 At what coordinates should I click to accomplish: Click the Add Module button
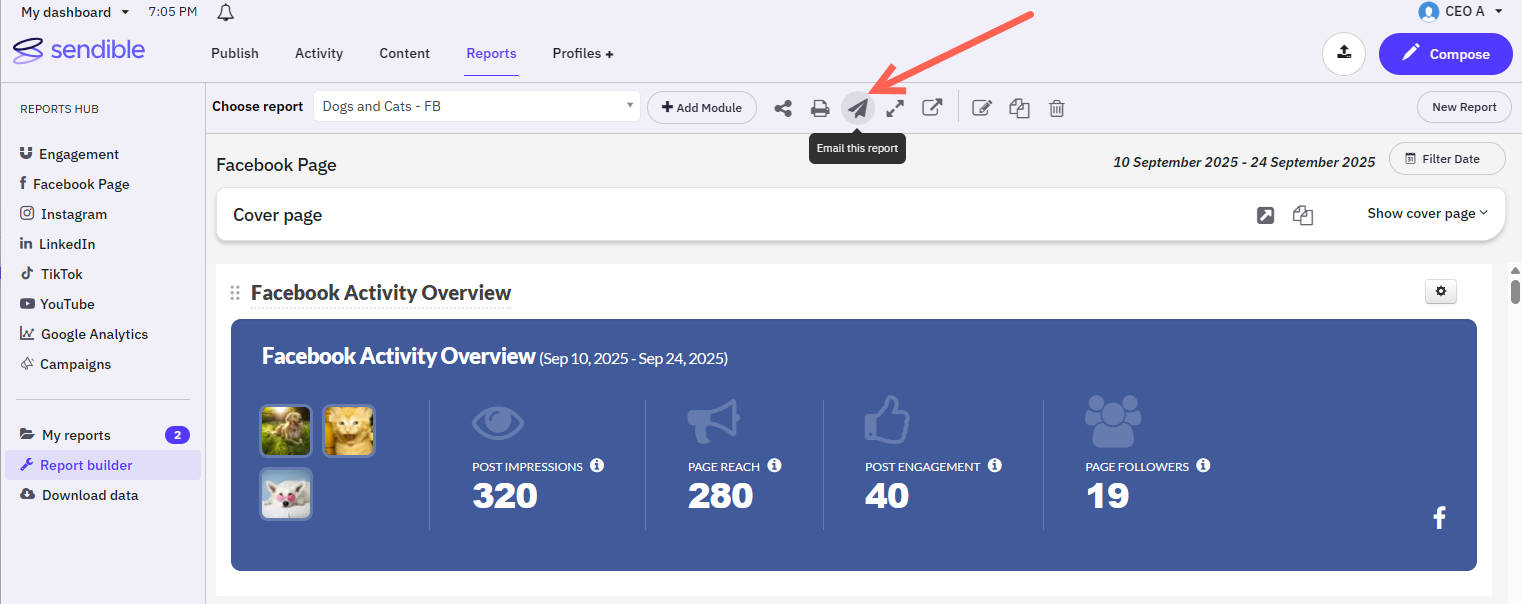click(702, 108)
